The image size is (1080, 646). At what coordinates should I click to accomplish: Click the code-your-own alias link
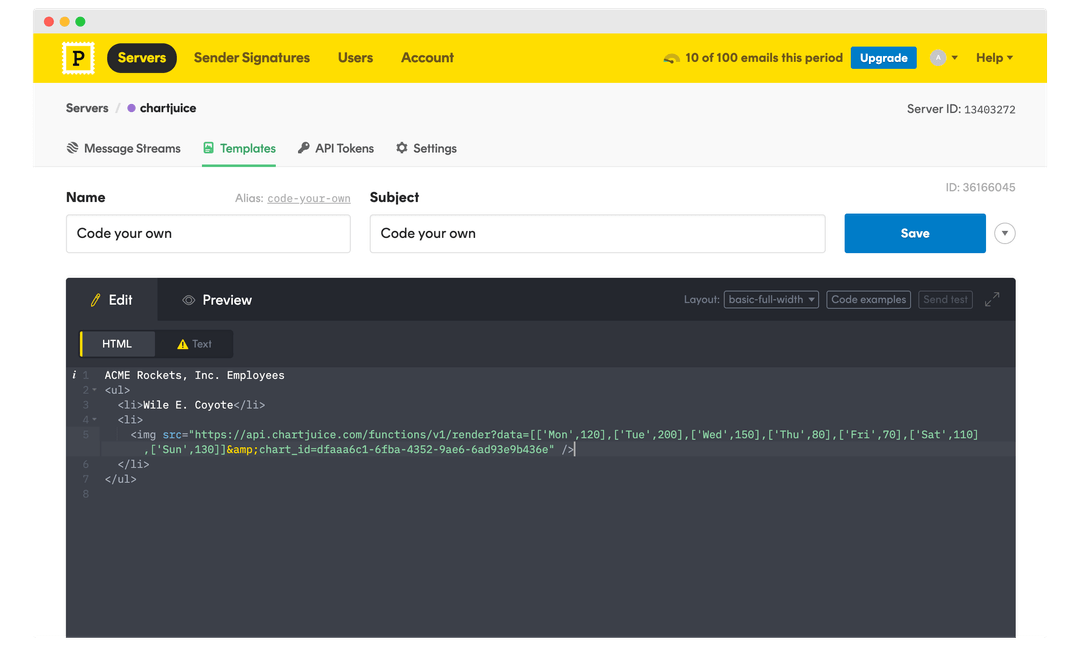click(309, 198)
